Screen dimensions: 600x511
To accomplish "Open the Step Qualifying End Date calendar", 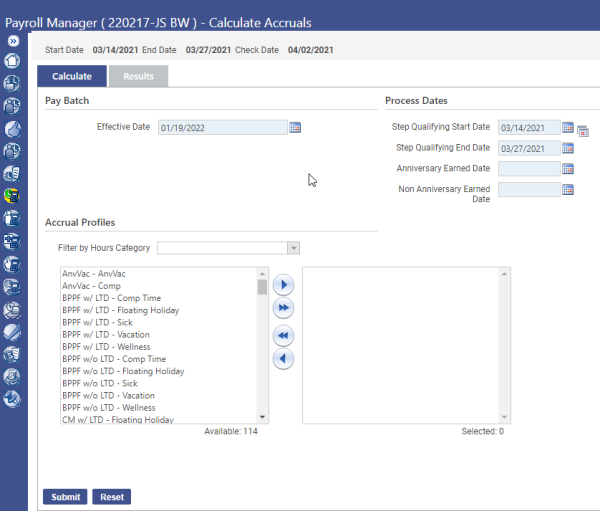I will [x=568, y=148].
